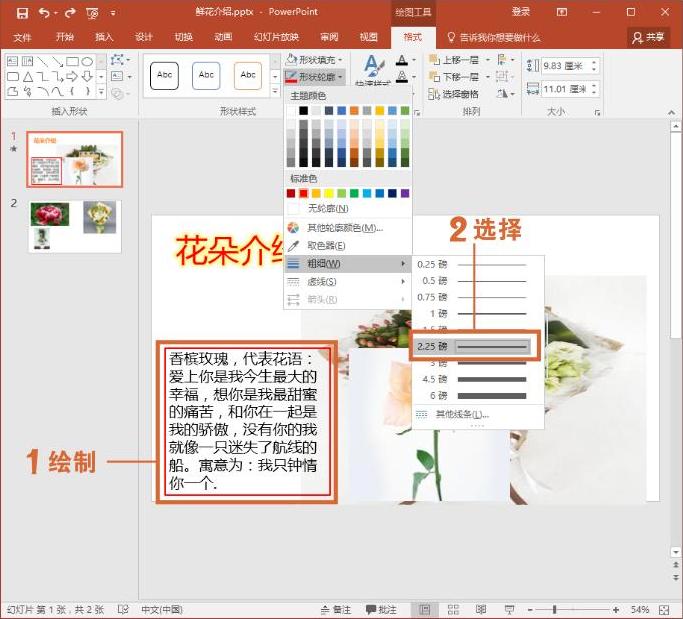
Task: Click the Redo icon
Action: pyautogui.click(x=70, y=13)
